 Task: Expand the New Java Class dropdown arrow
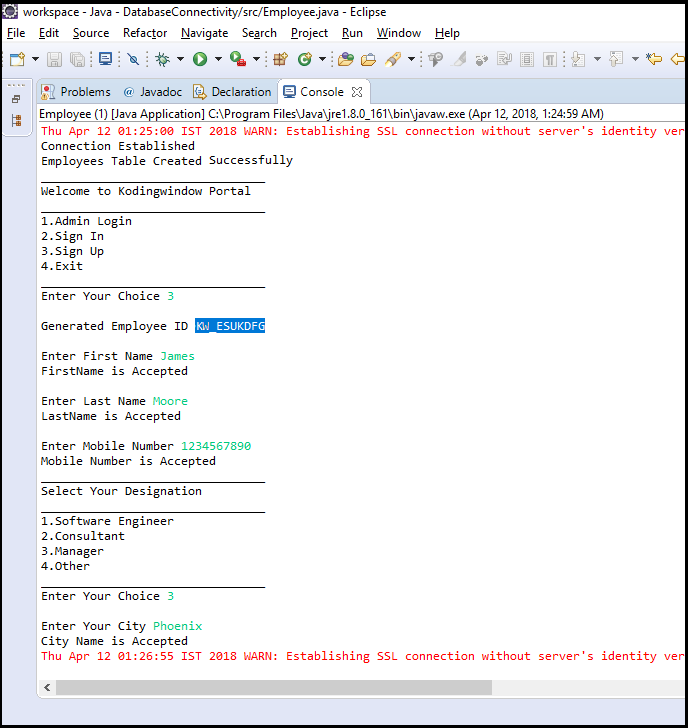[x=322, y=59]
